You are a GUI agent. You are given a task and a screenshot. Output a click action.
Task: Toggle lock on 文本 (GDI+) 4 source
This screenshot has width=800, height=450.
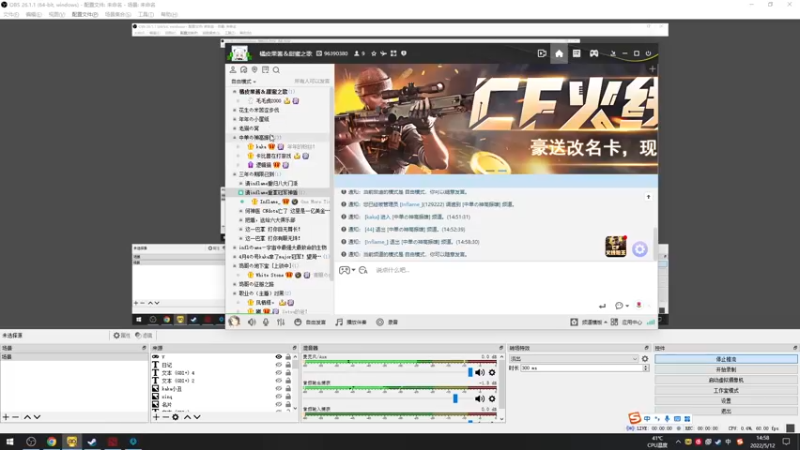point(288,372)
